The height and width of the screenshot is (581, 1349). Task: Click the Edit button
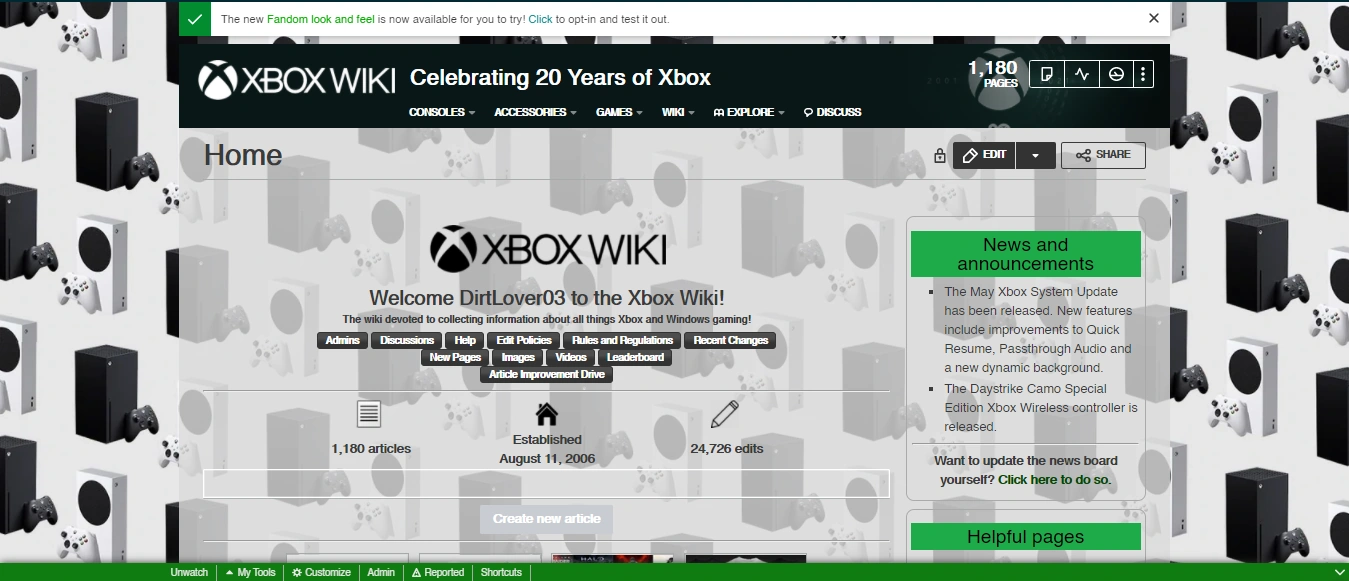click(984, 155)
